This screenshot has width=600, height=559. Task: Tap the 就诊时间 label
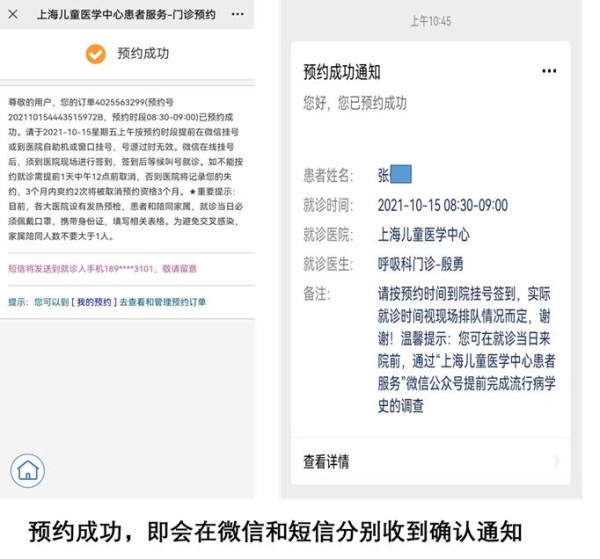click(328, 205)
